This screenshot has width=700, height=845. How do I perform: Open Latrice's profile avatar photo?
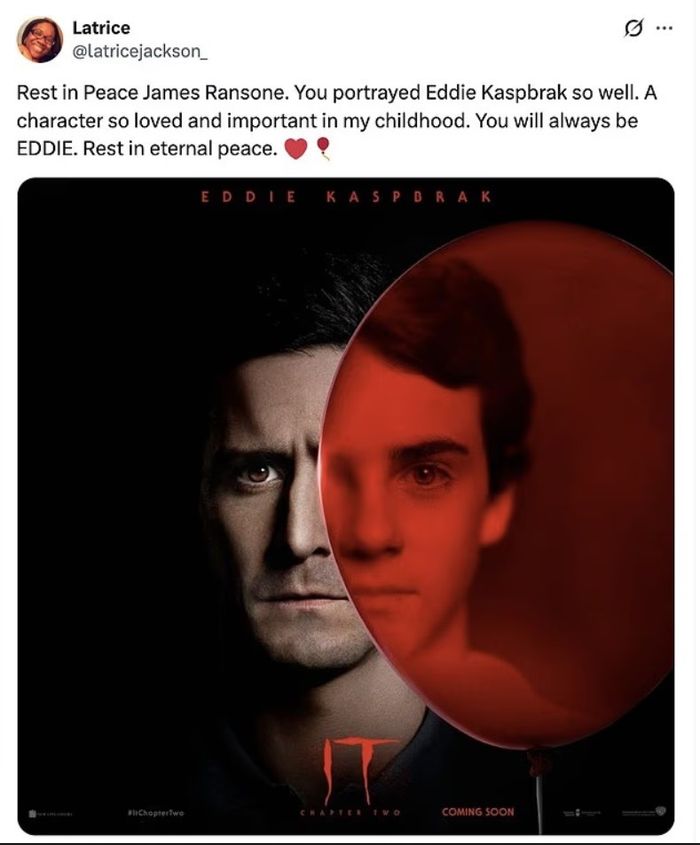point(39,39)
